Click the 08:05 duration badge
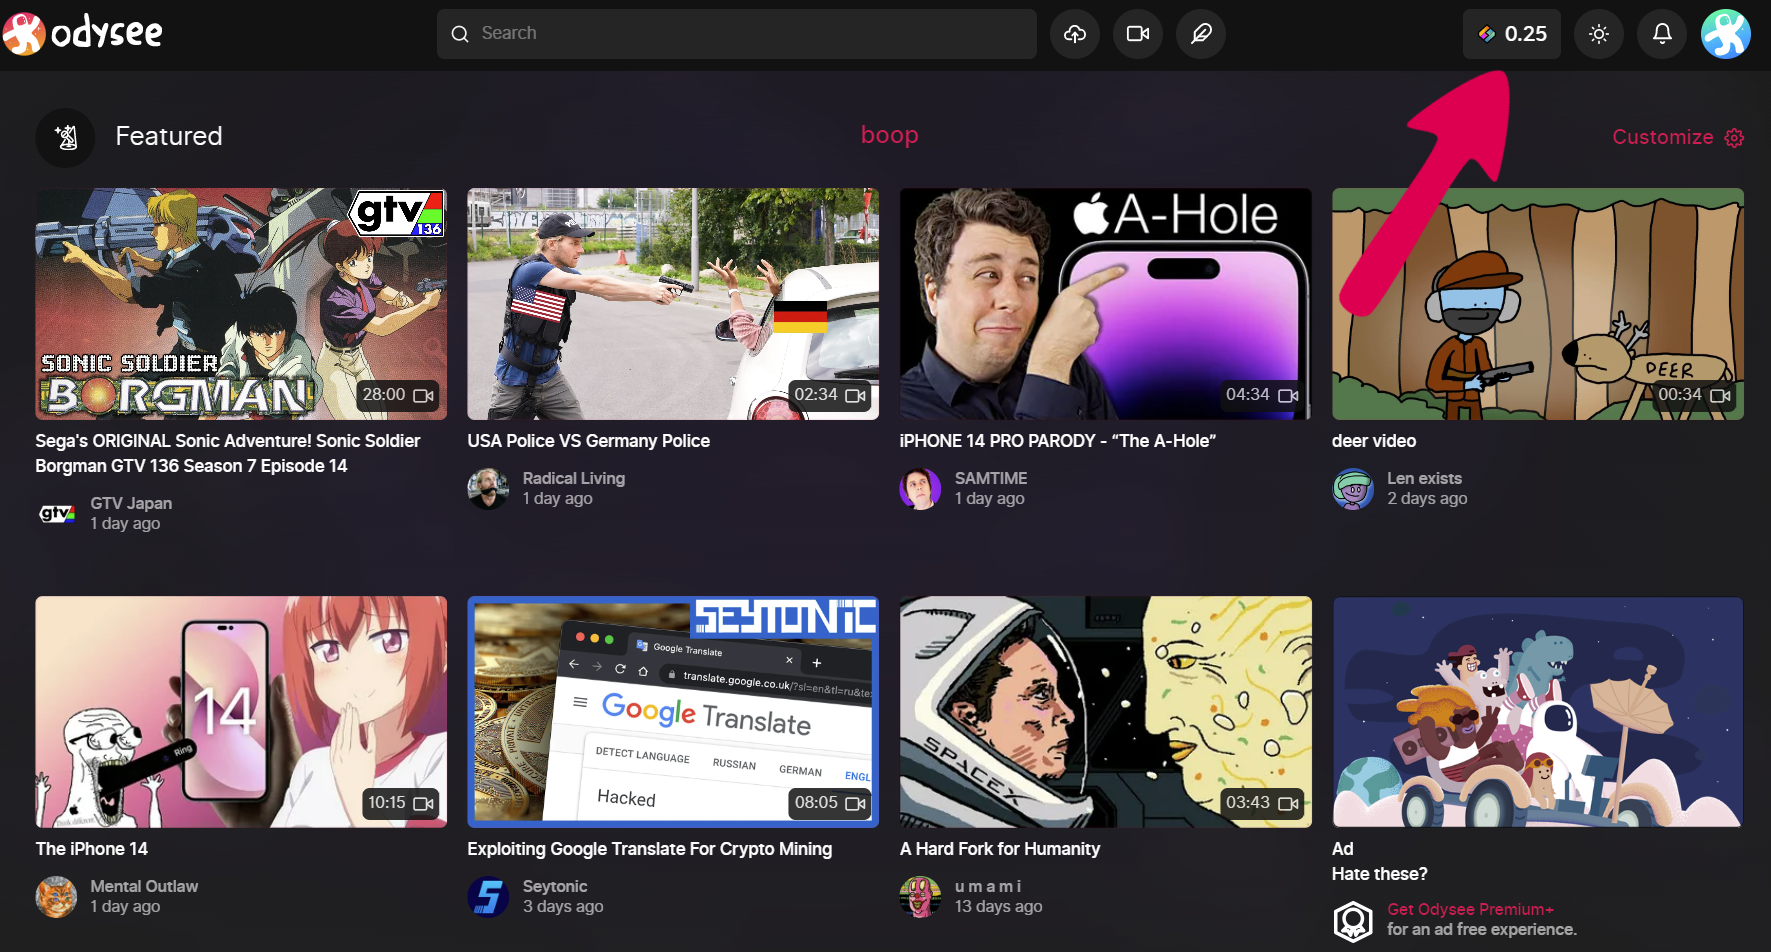Image resolution: width=1771 pixels, height=952 pixels. pyautogui.click(x=830, y=803)
